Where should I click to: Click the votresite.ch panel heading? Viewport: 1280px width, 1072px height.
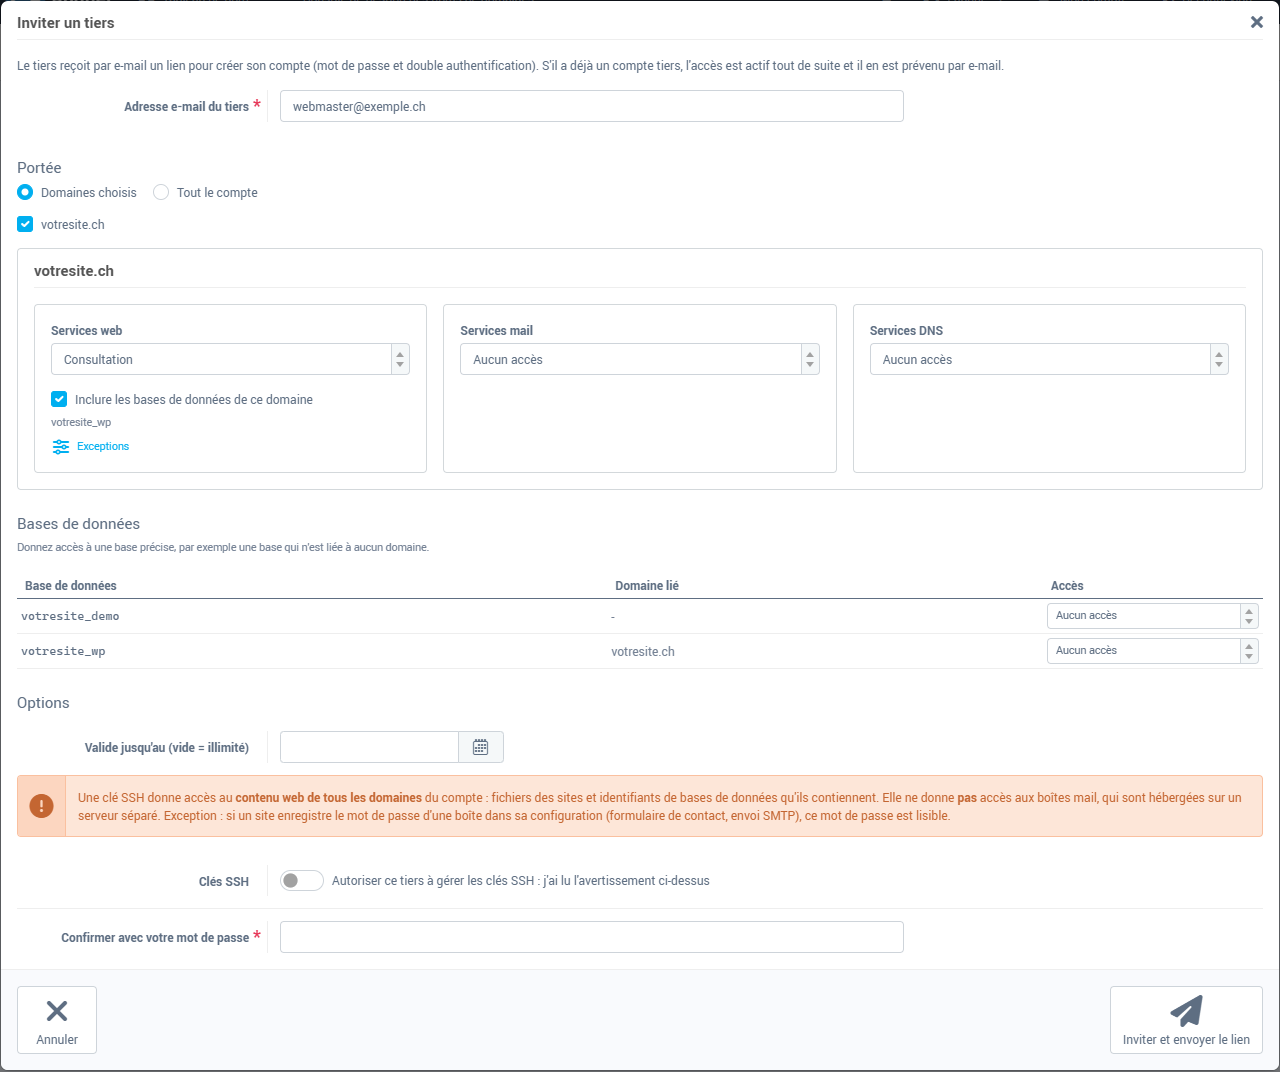coord(74,271)
